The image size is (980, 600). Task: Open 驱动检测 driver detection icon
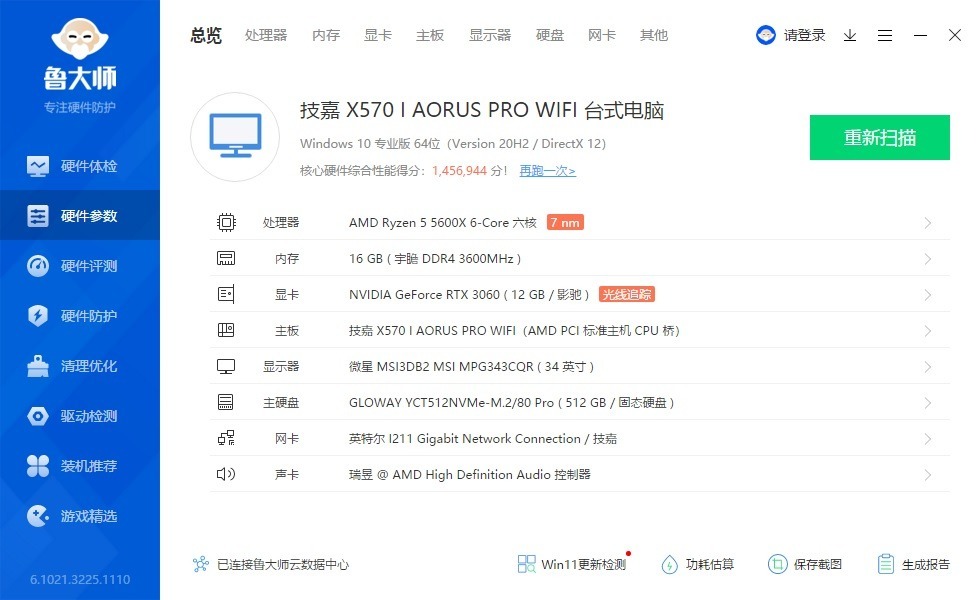38,416
